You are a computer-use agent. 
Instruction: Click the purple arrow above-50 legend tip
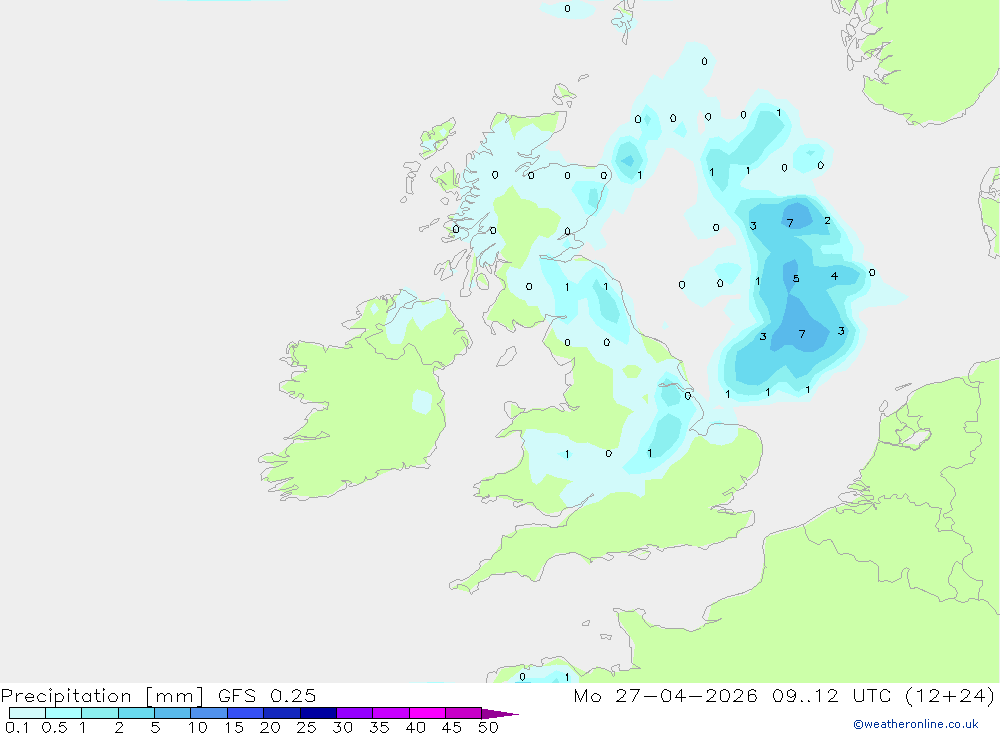point(499,713)
